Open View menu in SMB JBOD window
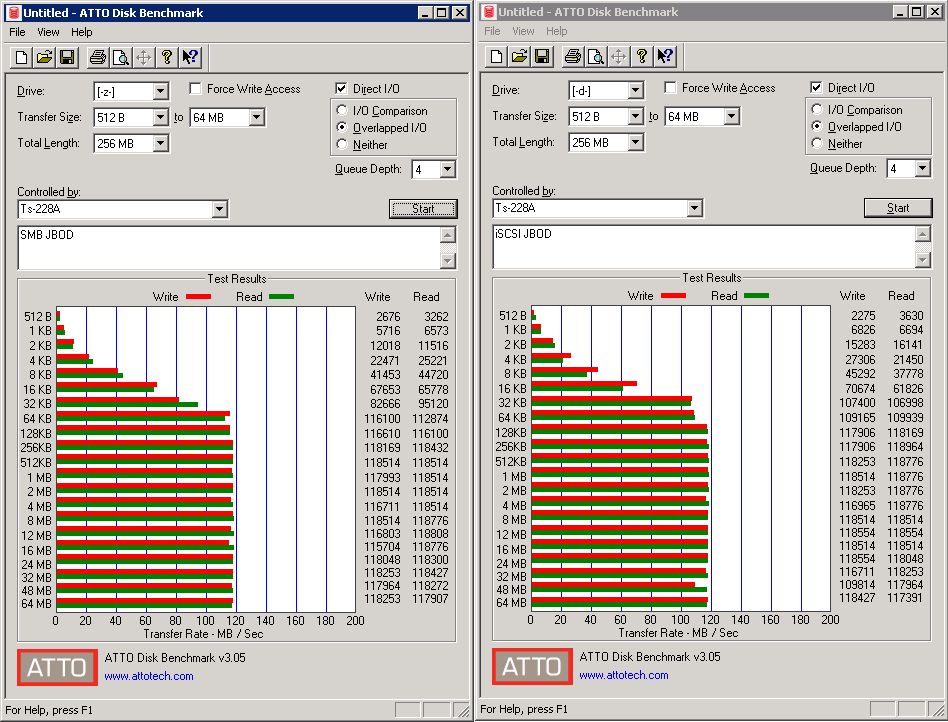948x722 pixels. tap(48, 32)
